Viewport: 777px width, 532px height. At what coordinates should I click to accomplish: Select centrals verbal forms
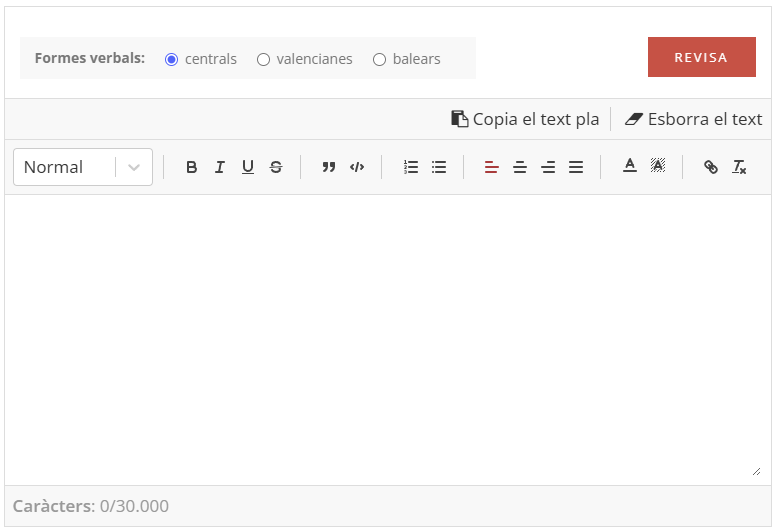click(x=171, y=59)
